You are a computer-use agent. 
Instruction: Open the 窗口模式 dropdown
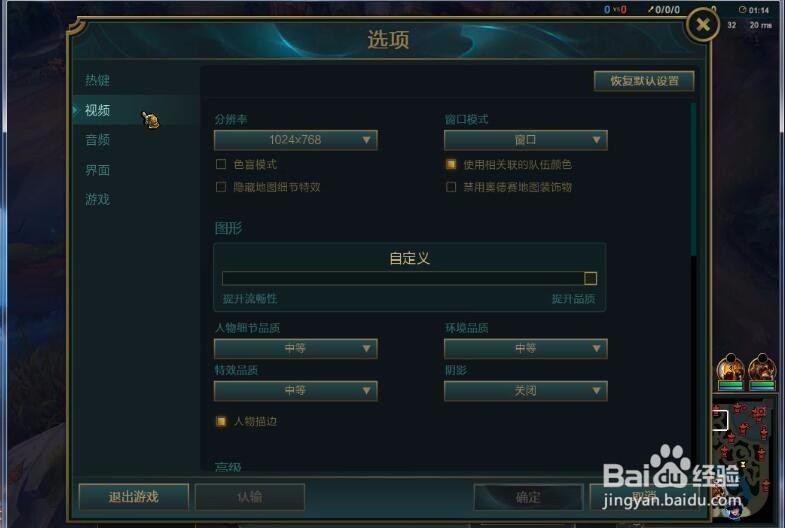526,140
